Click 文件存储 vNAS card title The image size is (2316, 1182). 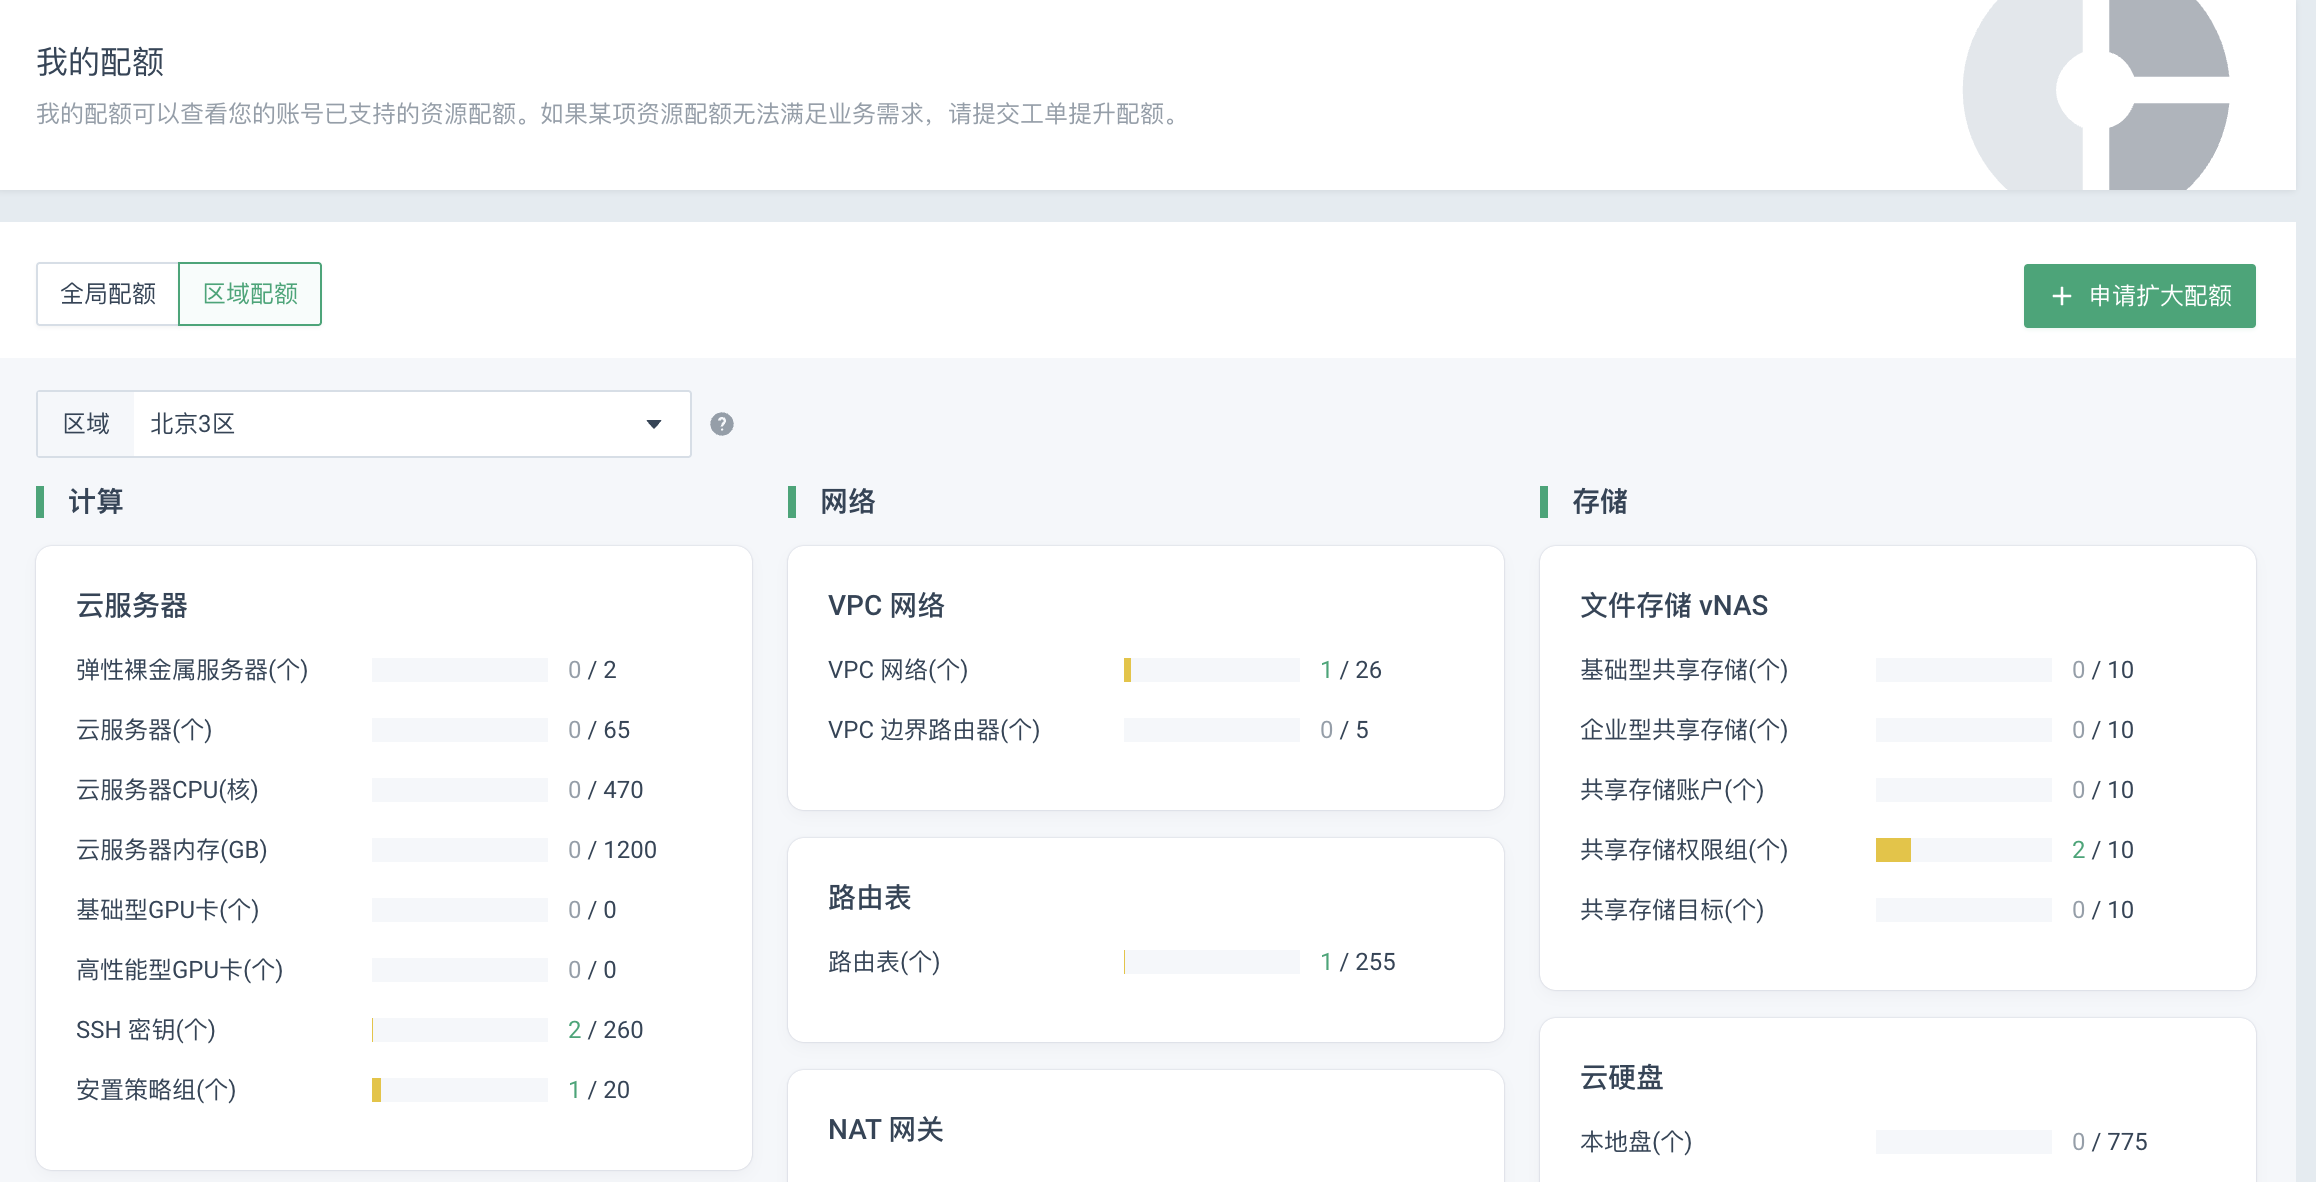tap(1673, 606)
